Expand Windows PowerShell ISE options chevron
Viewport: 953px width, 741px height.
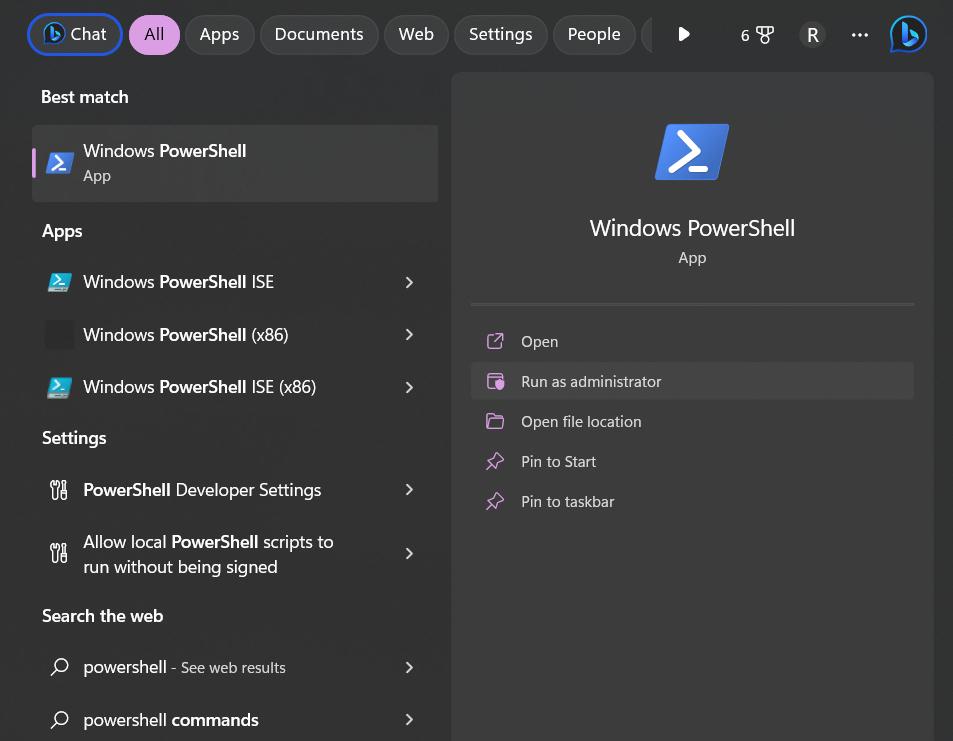click(x=409, y=283)
